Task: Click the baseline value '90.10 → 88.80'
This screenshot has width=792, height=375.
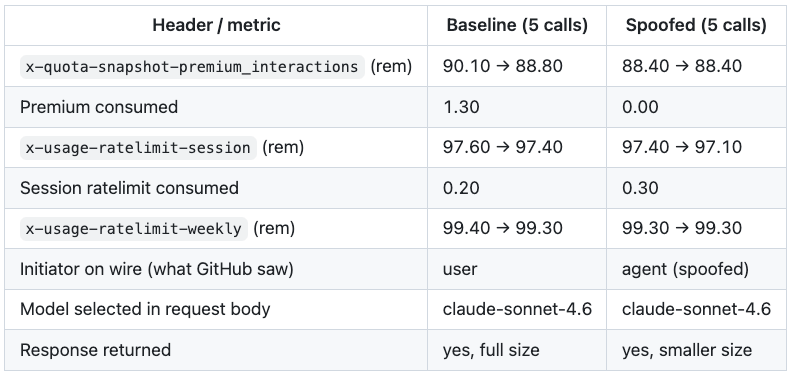Action: 503,66
